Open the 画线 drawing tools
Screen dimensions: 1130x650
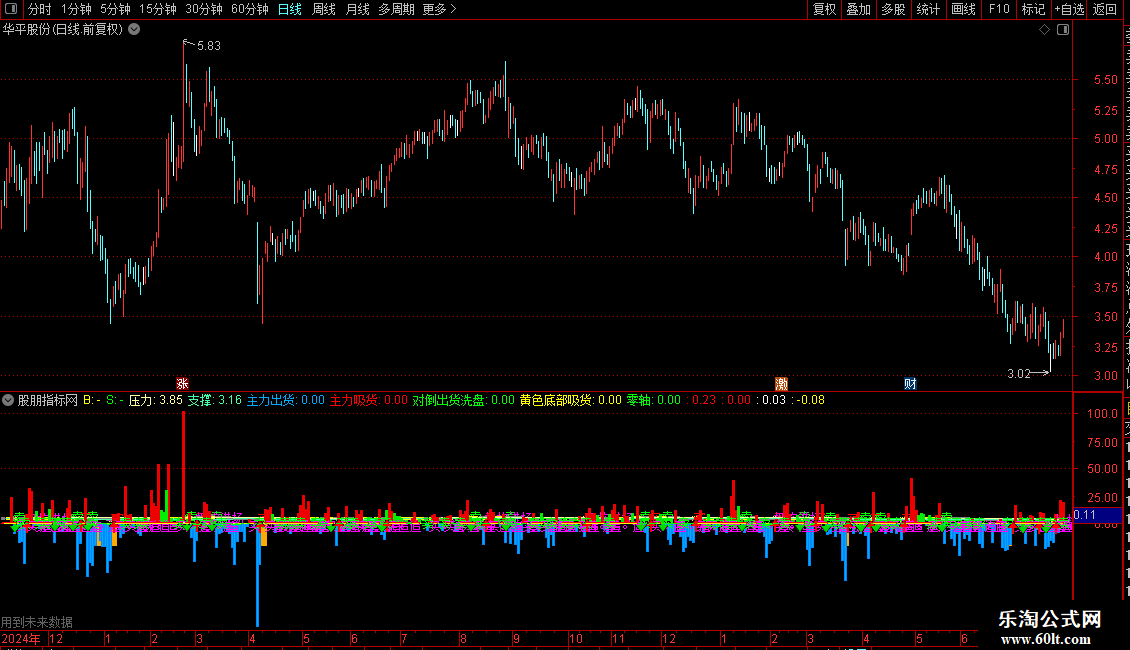[963, 9]
